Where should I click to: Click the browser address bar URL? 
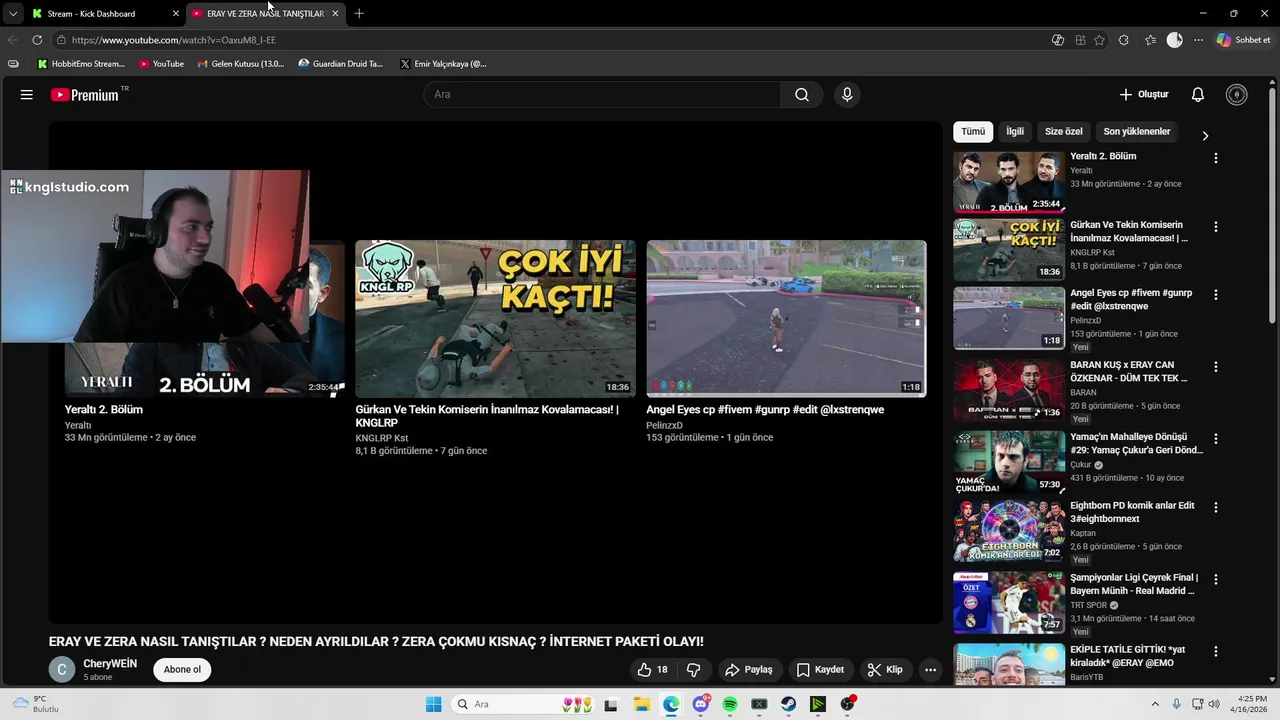click(173, 40)
